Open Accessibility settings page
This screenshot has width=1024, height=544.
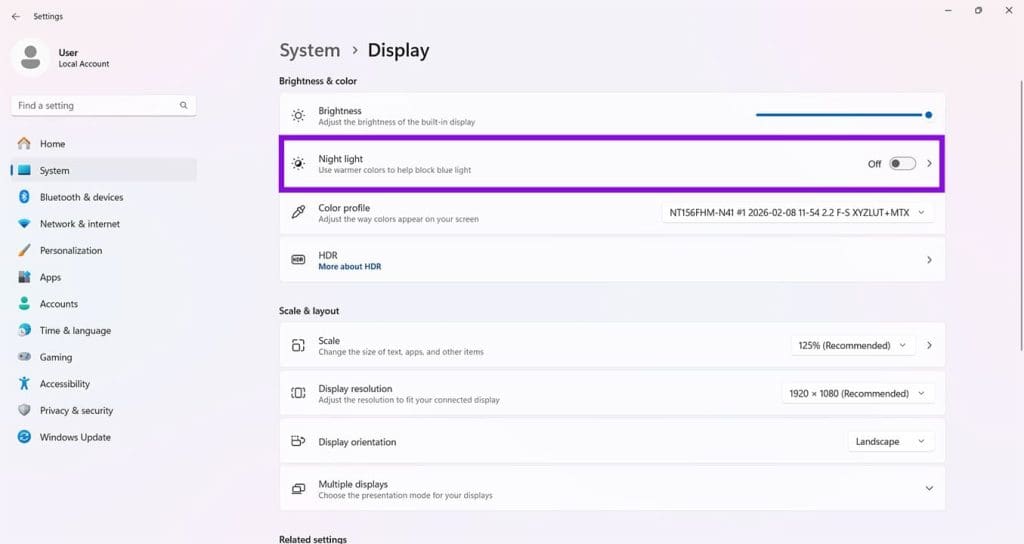(103, 384)
